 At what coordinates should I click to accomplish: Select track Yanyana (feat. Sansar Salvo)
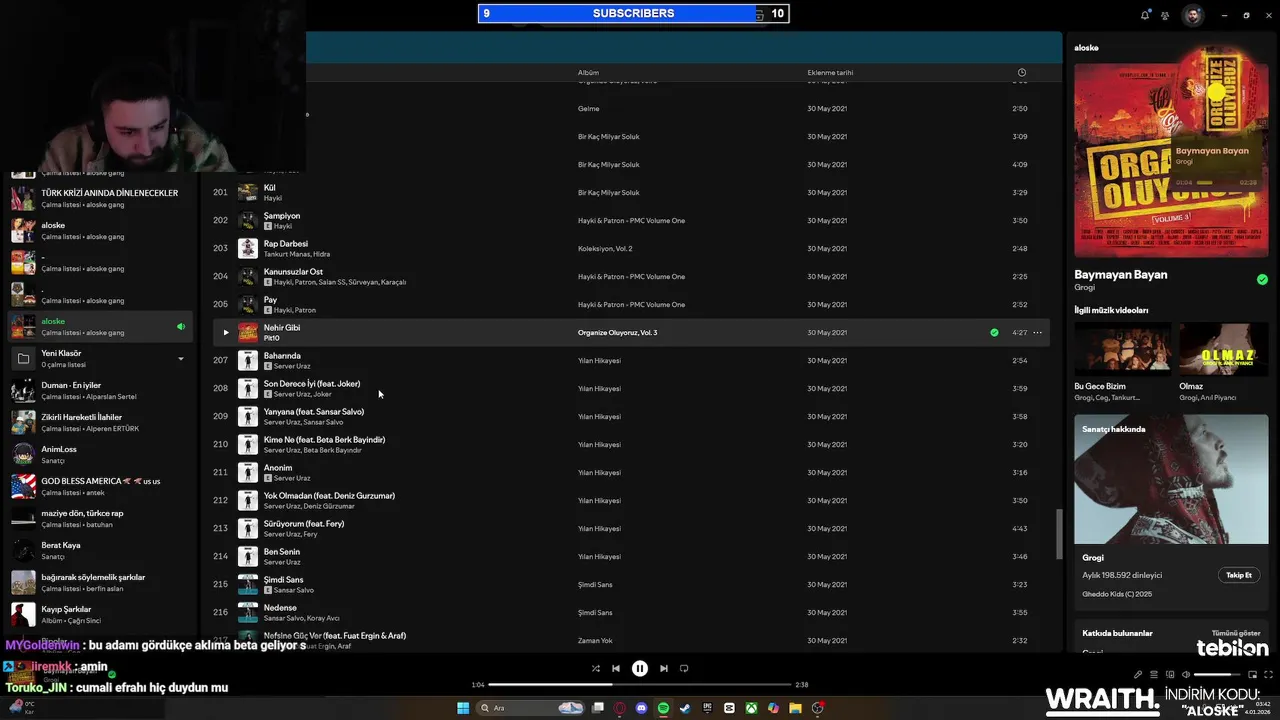pyautogui.click(x=630, y=416)
